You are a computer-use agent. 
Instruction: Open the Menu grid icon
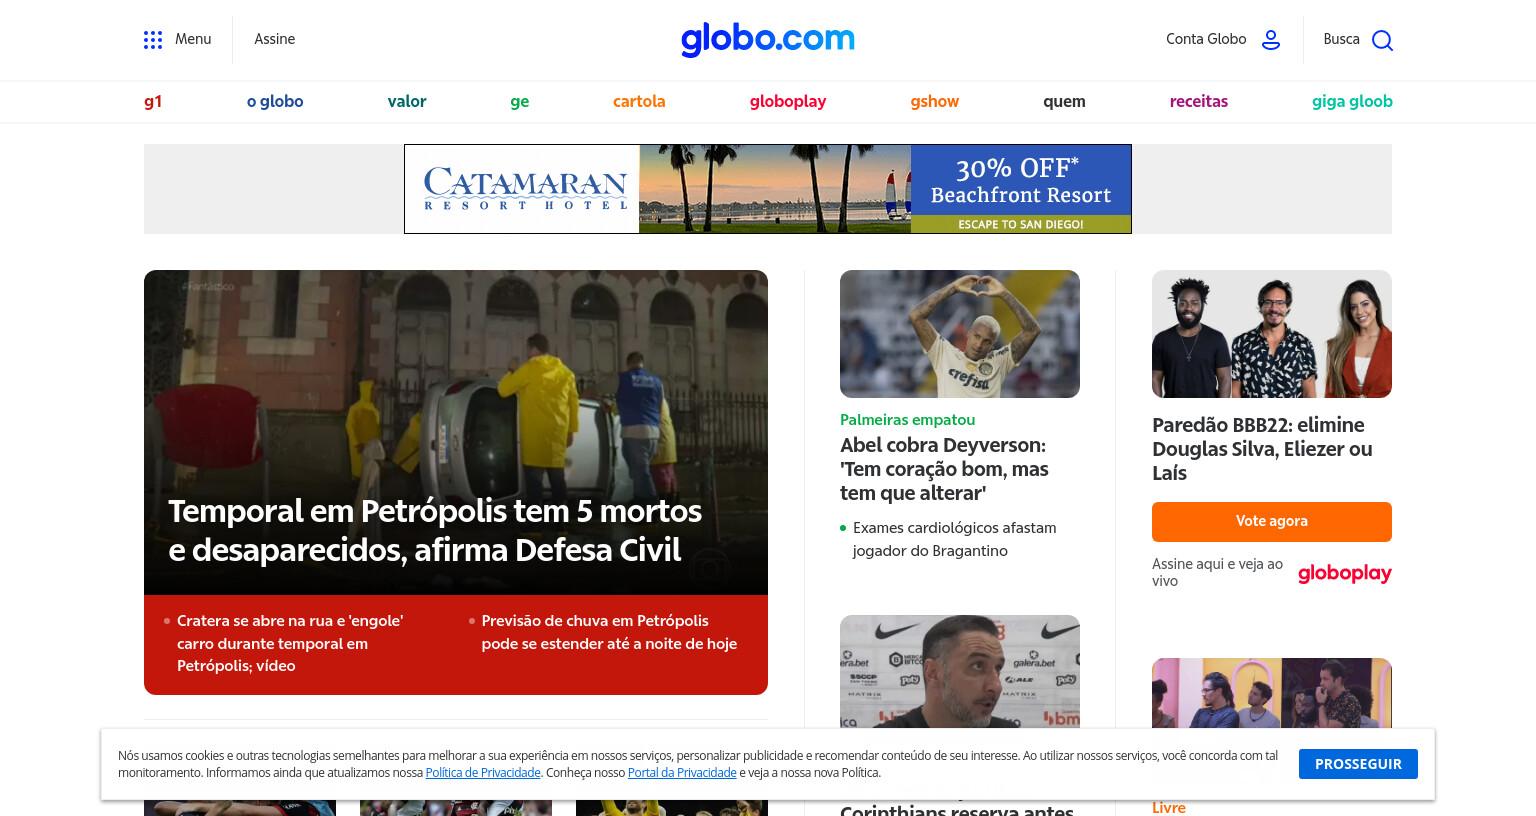[153, 40]
